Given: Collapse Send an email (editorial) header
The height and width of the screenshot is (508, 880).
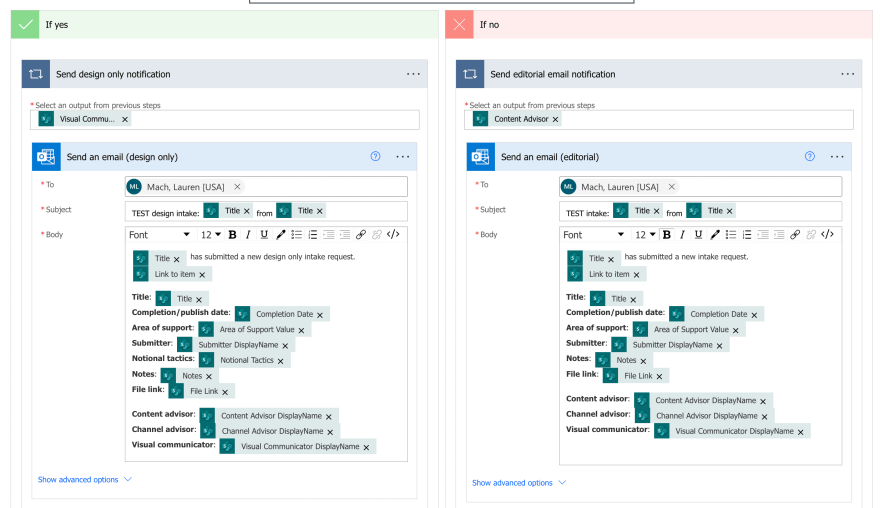Looking at the screenshot, I should tap(659, 157).
